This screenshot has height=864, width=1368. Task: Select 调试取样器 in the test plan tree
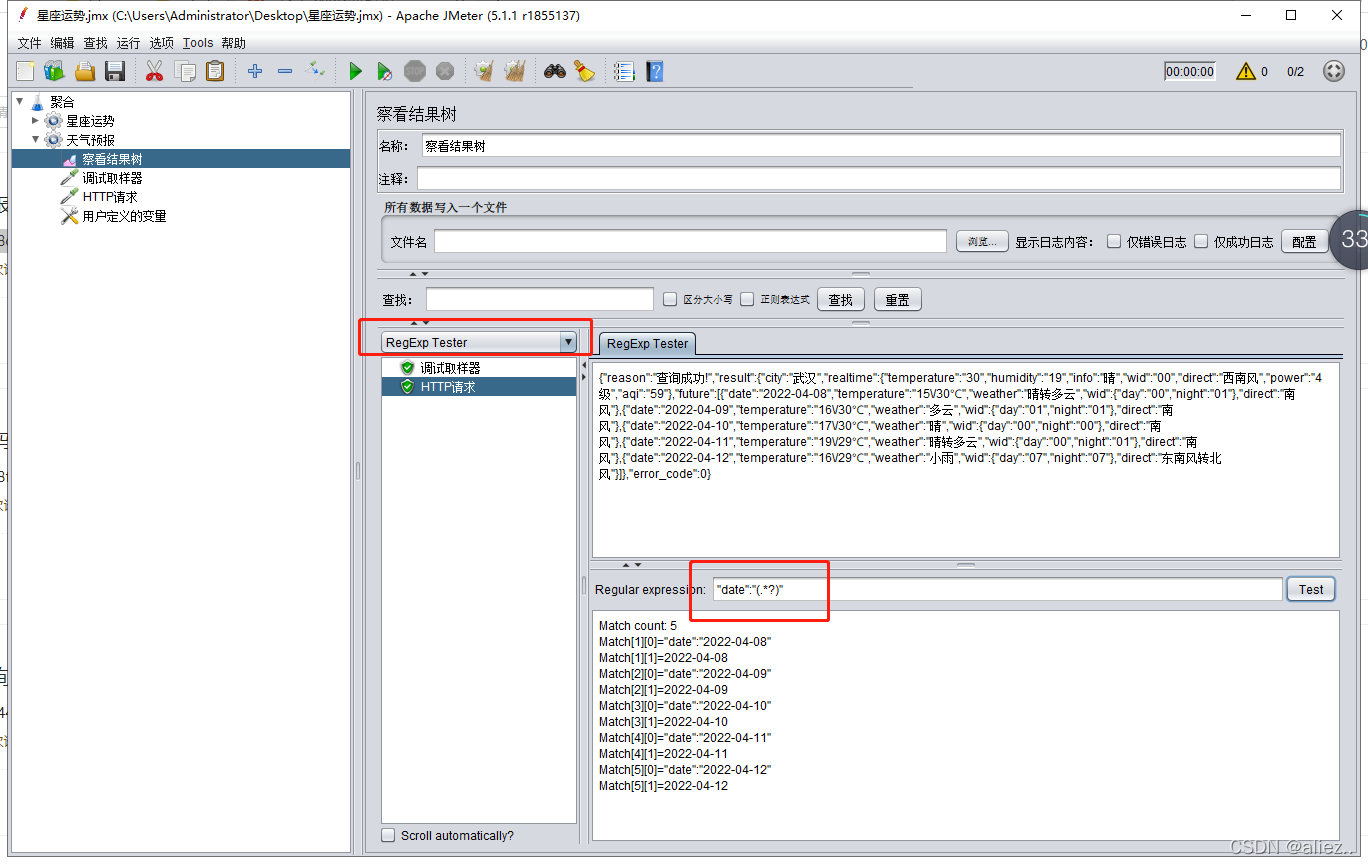(112, 178)
